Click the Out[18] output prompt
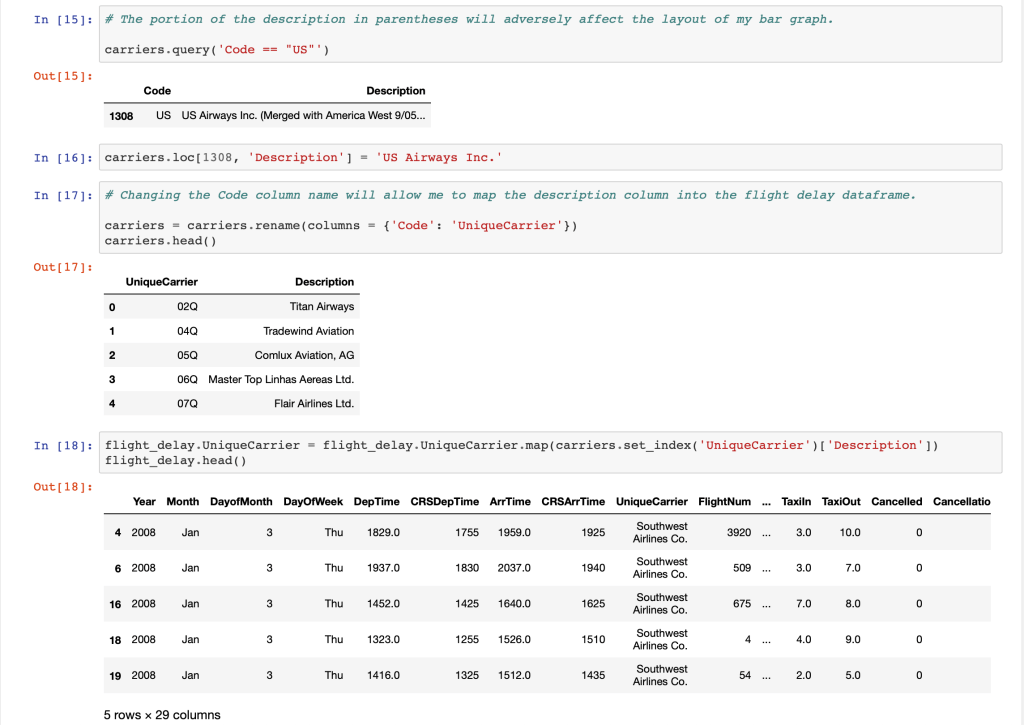 [64, 487]
